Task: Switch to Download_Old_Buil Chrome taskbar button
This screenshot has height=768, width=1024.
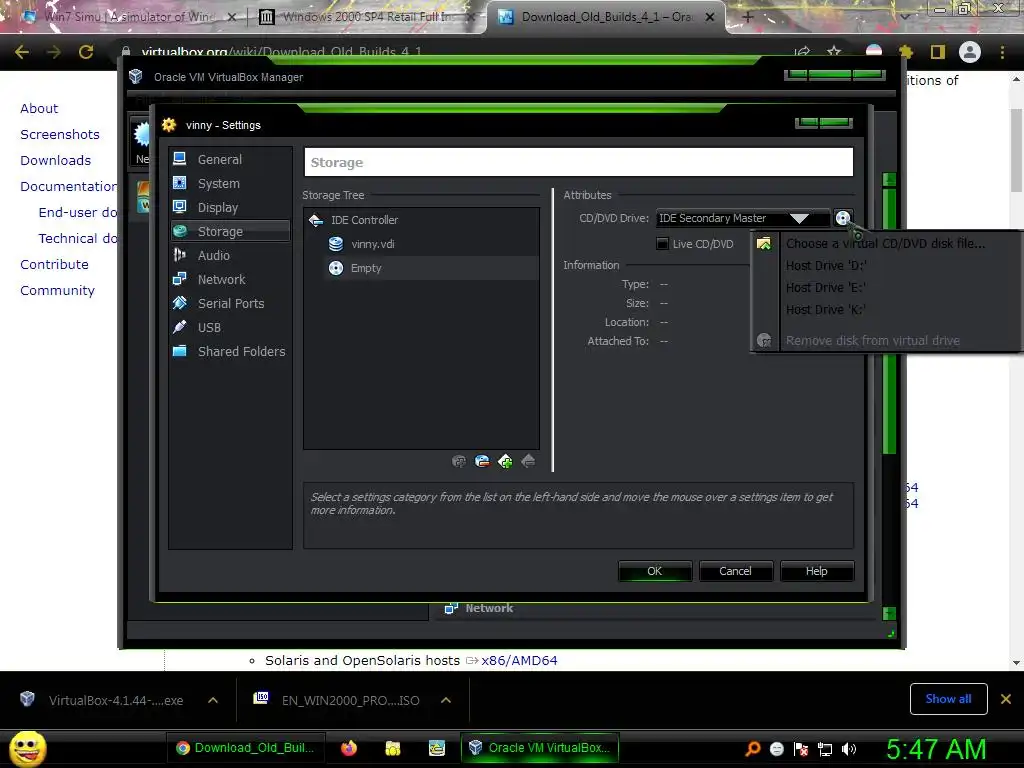Action: tap(245, 748)
